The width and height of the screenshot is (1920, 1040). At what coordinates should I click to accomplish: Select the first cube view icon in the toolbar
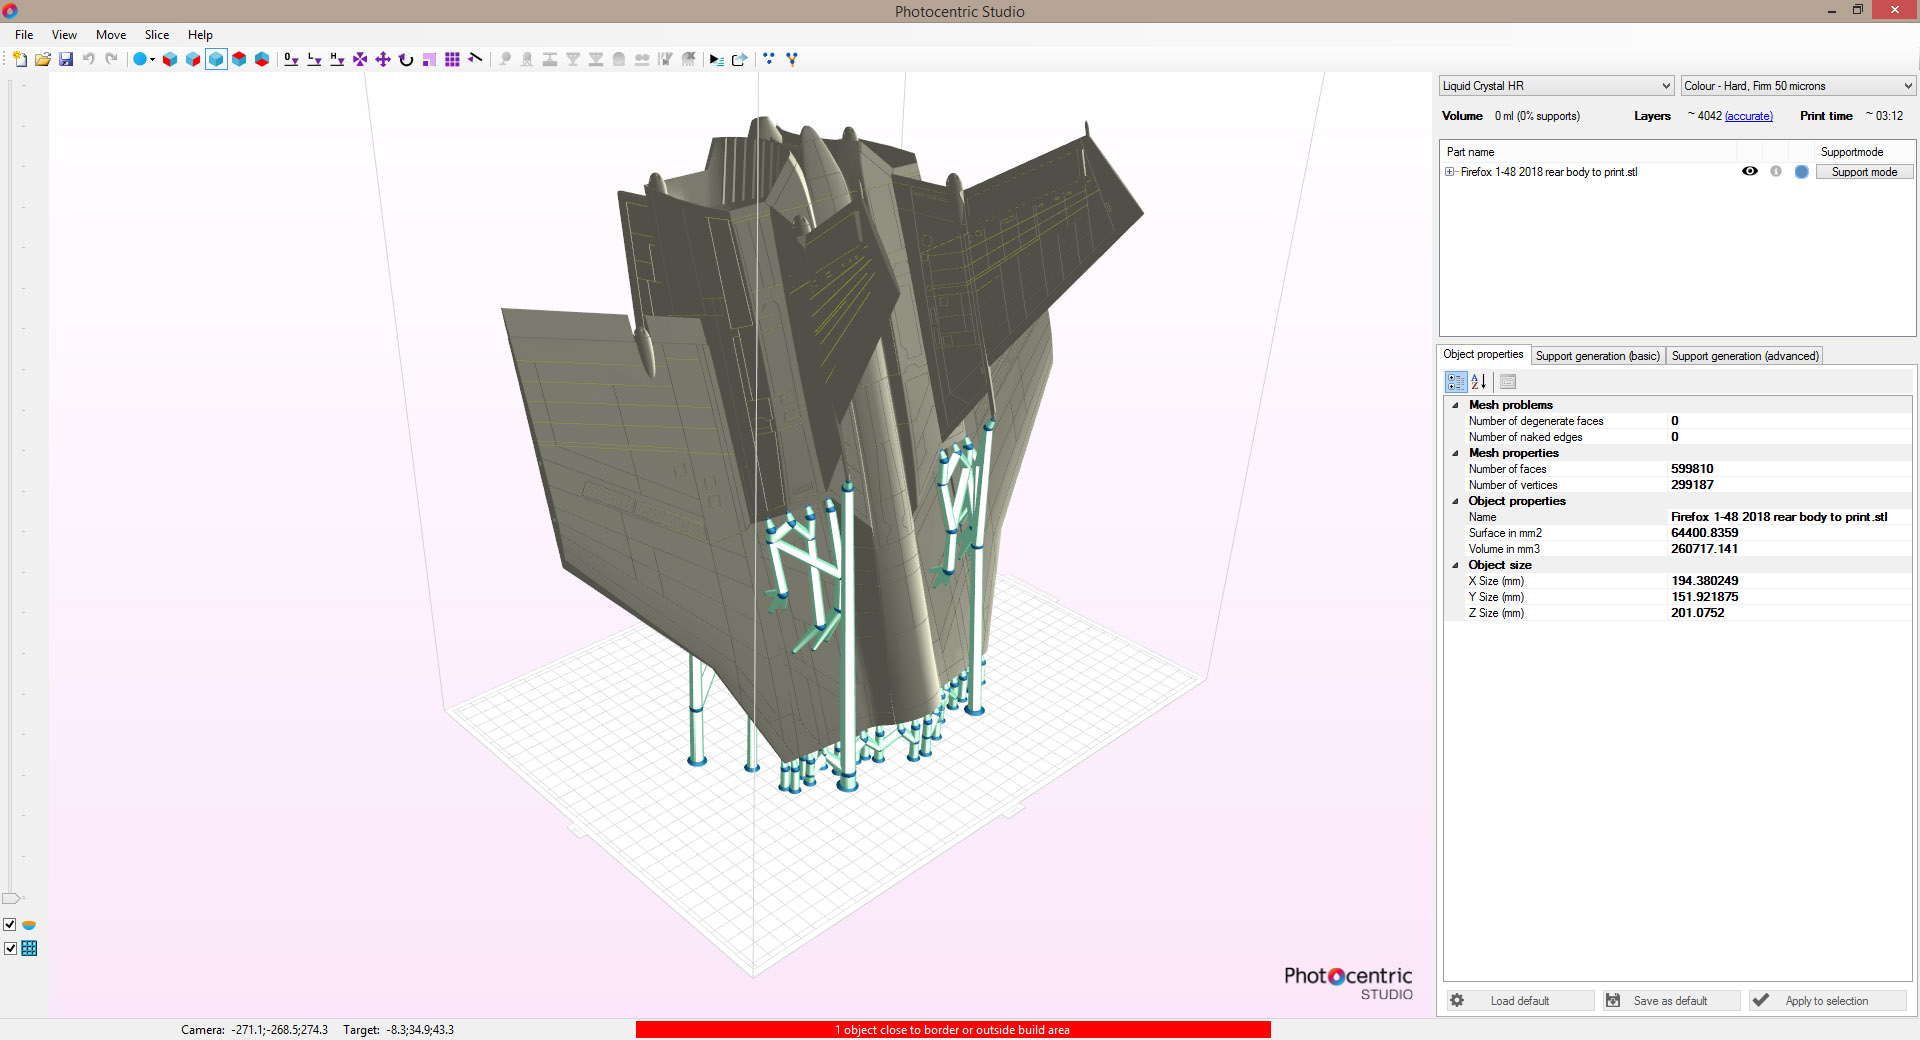[170, 59]
